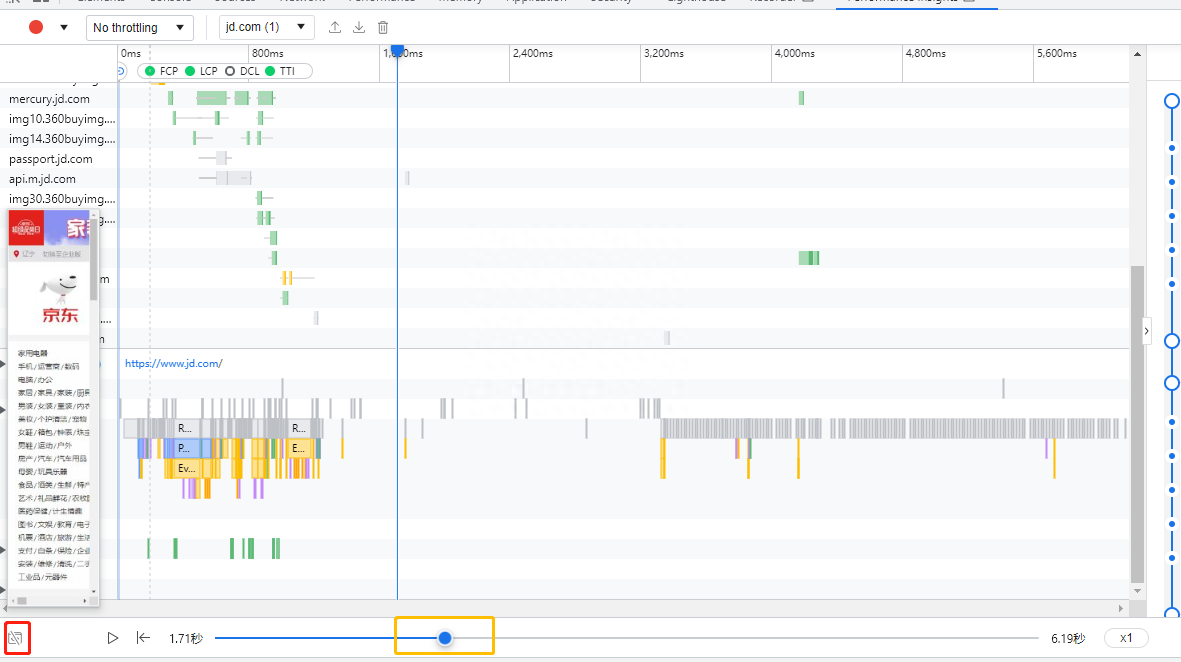Toggle the TTI metric marker

[280, 71]
